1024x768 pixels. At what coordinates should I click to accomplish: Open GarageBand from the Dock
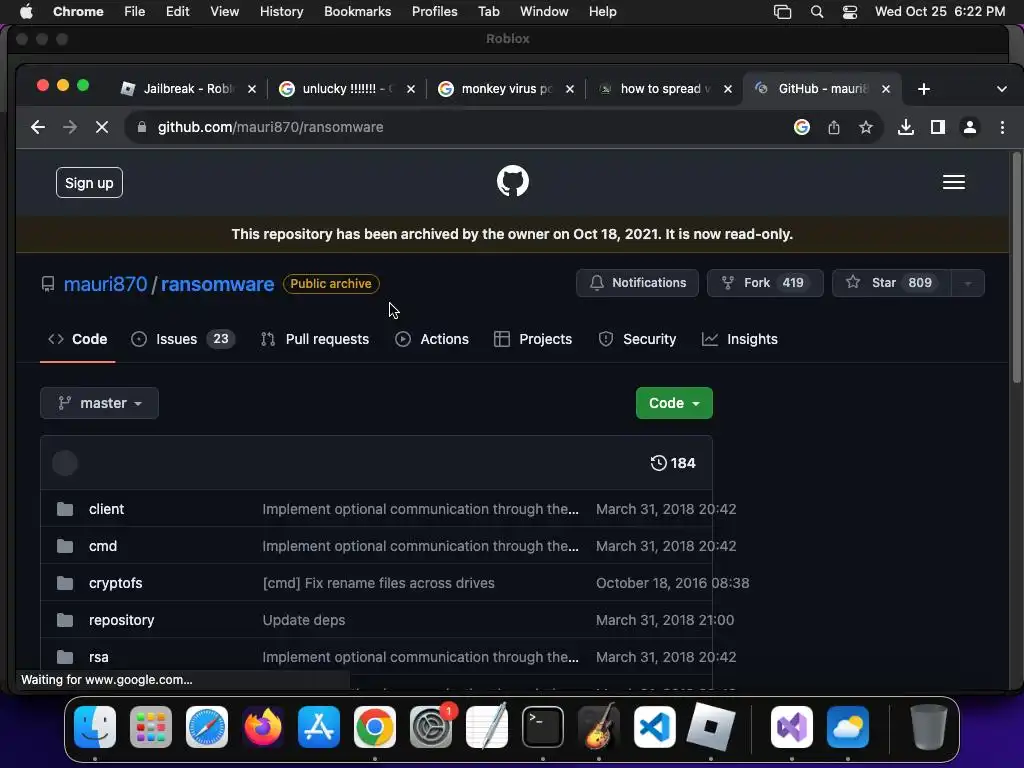coord(599,726)
